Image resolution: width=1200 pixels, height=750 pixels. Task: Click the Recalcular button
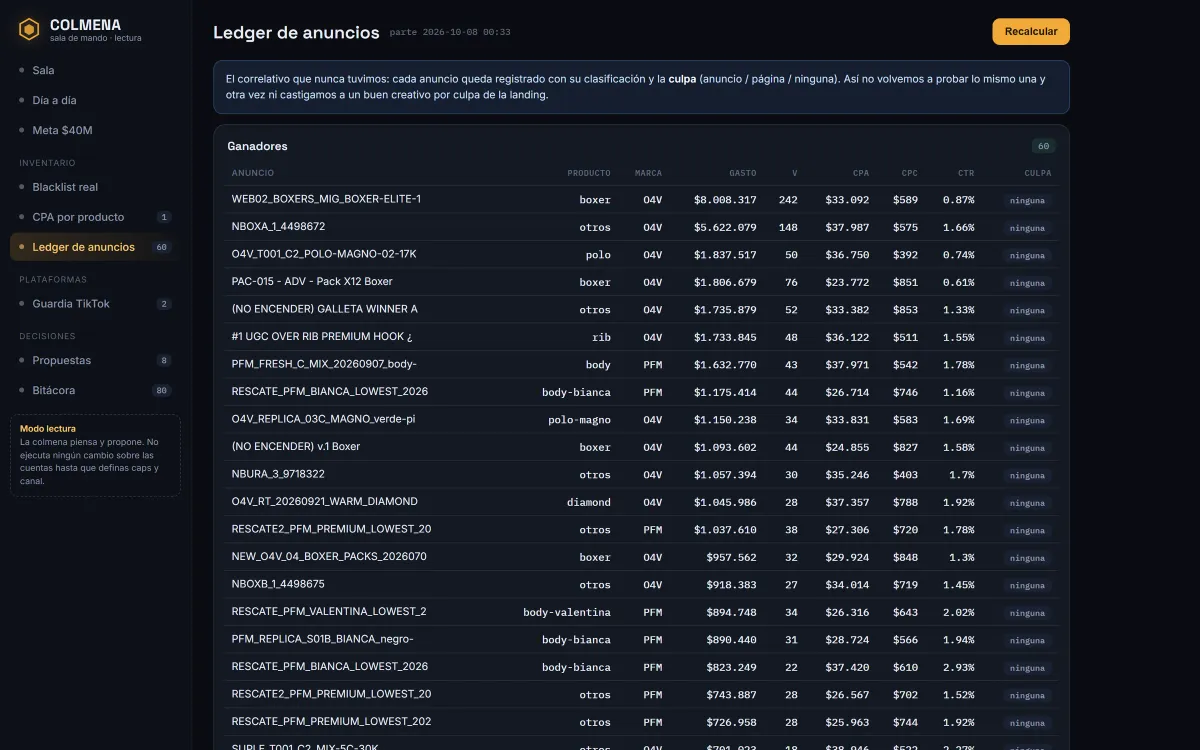click(x=1031, y=32)
